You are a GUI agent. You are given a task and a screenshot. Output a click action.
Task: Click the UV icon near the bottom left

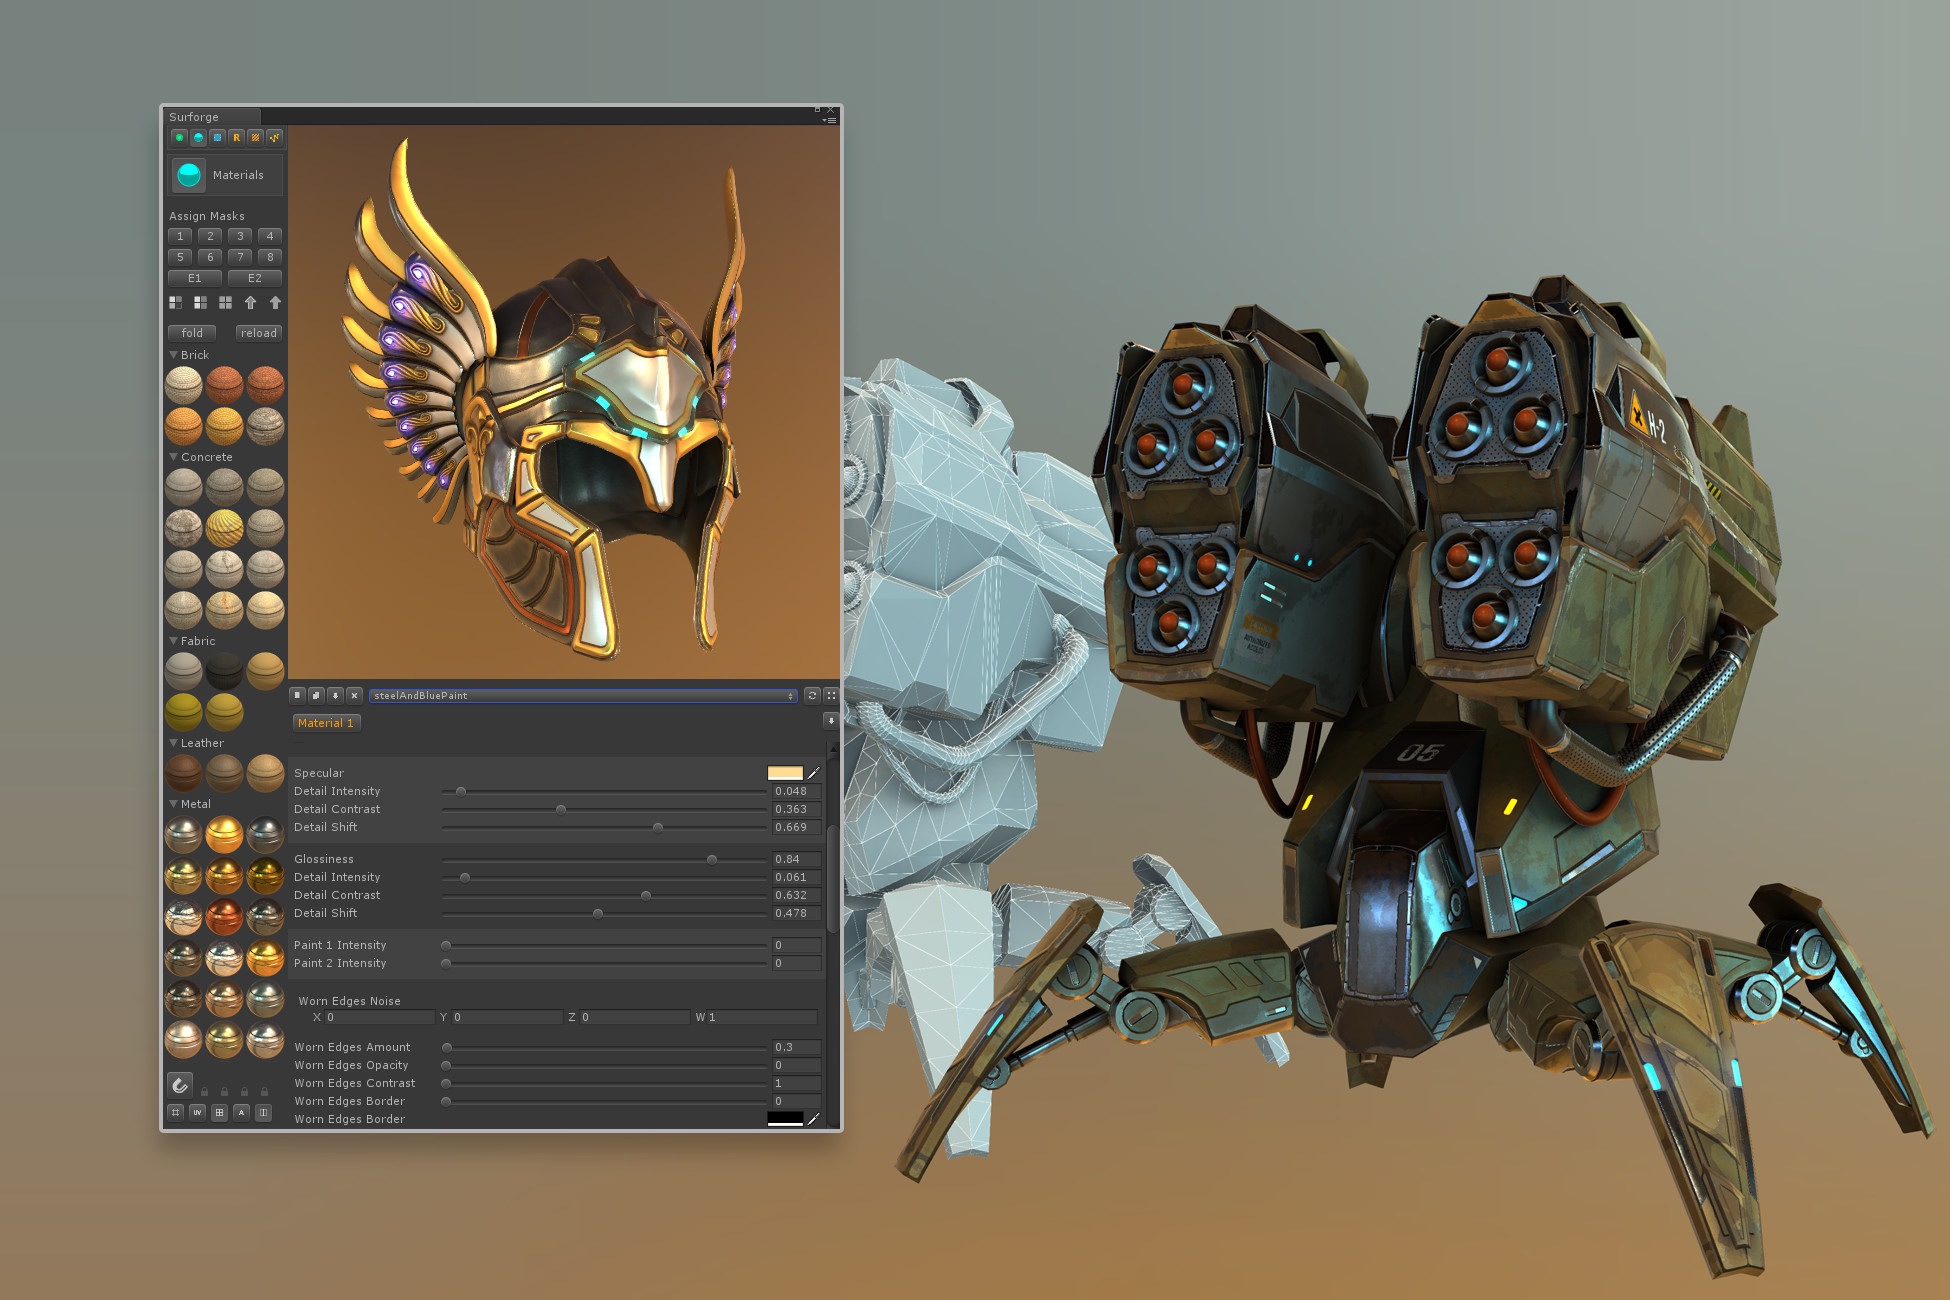pos(197,1112)
